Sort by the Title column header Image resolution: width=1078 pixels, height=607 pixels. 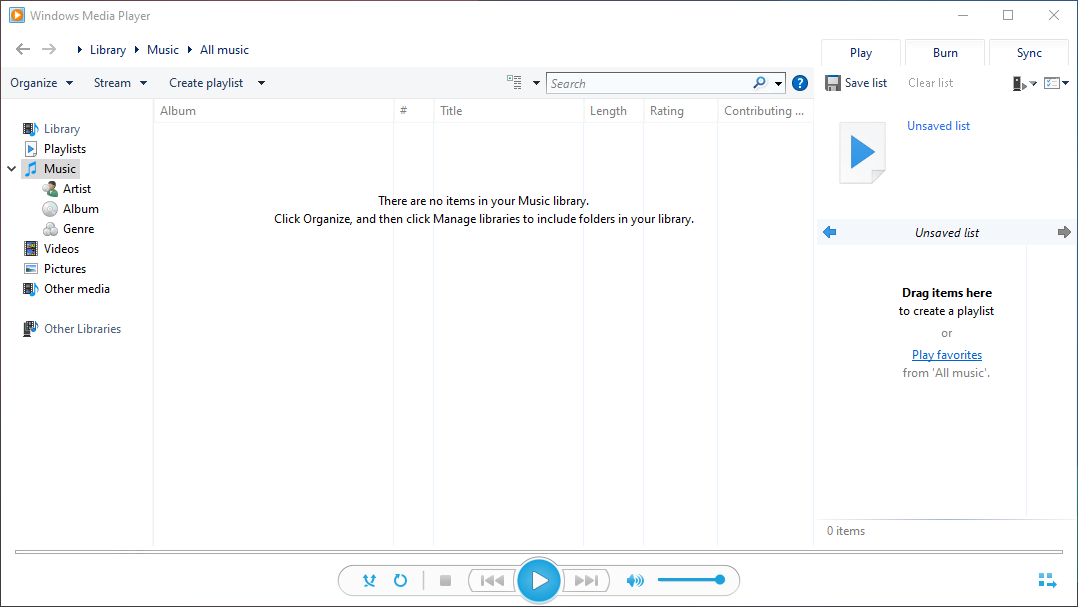[x=509, y=111]
